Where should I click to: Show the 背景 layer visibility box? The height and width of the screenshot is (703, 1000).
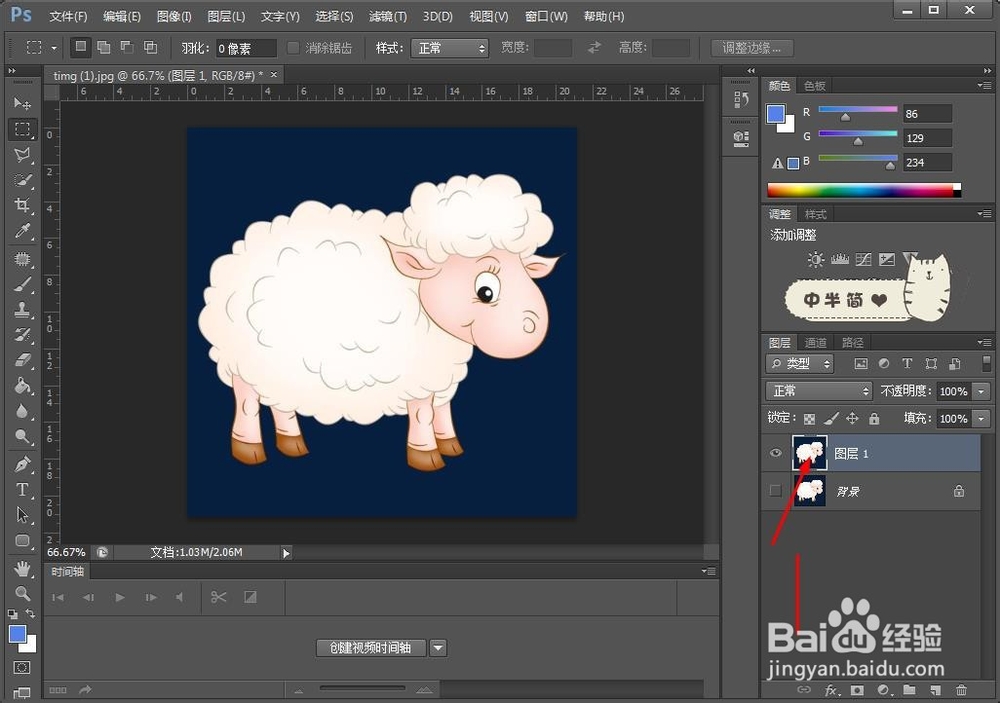tap(776, 491)
